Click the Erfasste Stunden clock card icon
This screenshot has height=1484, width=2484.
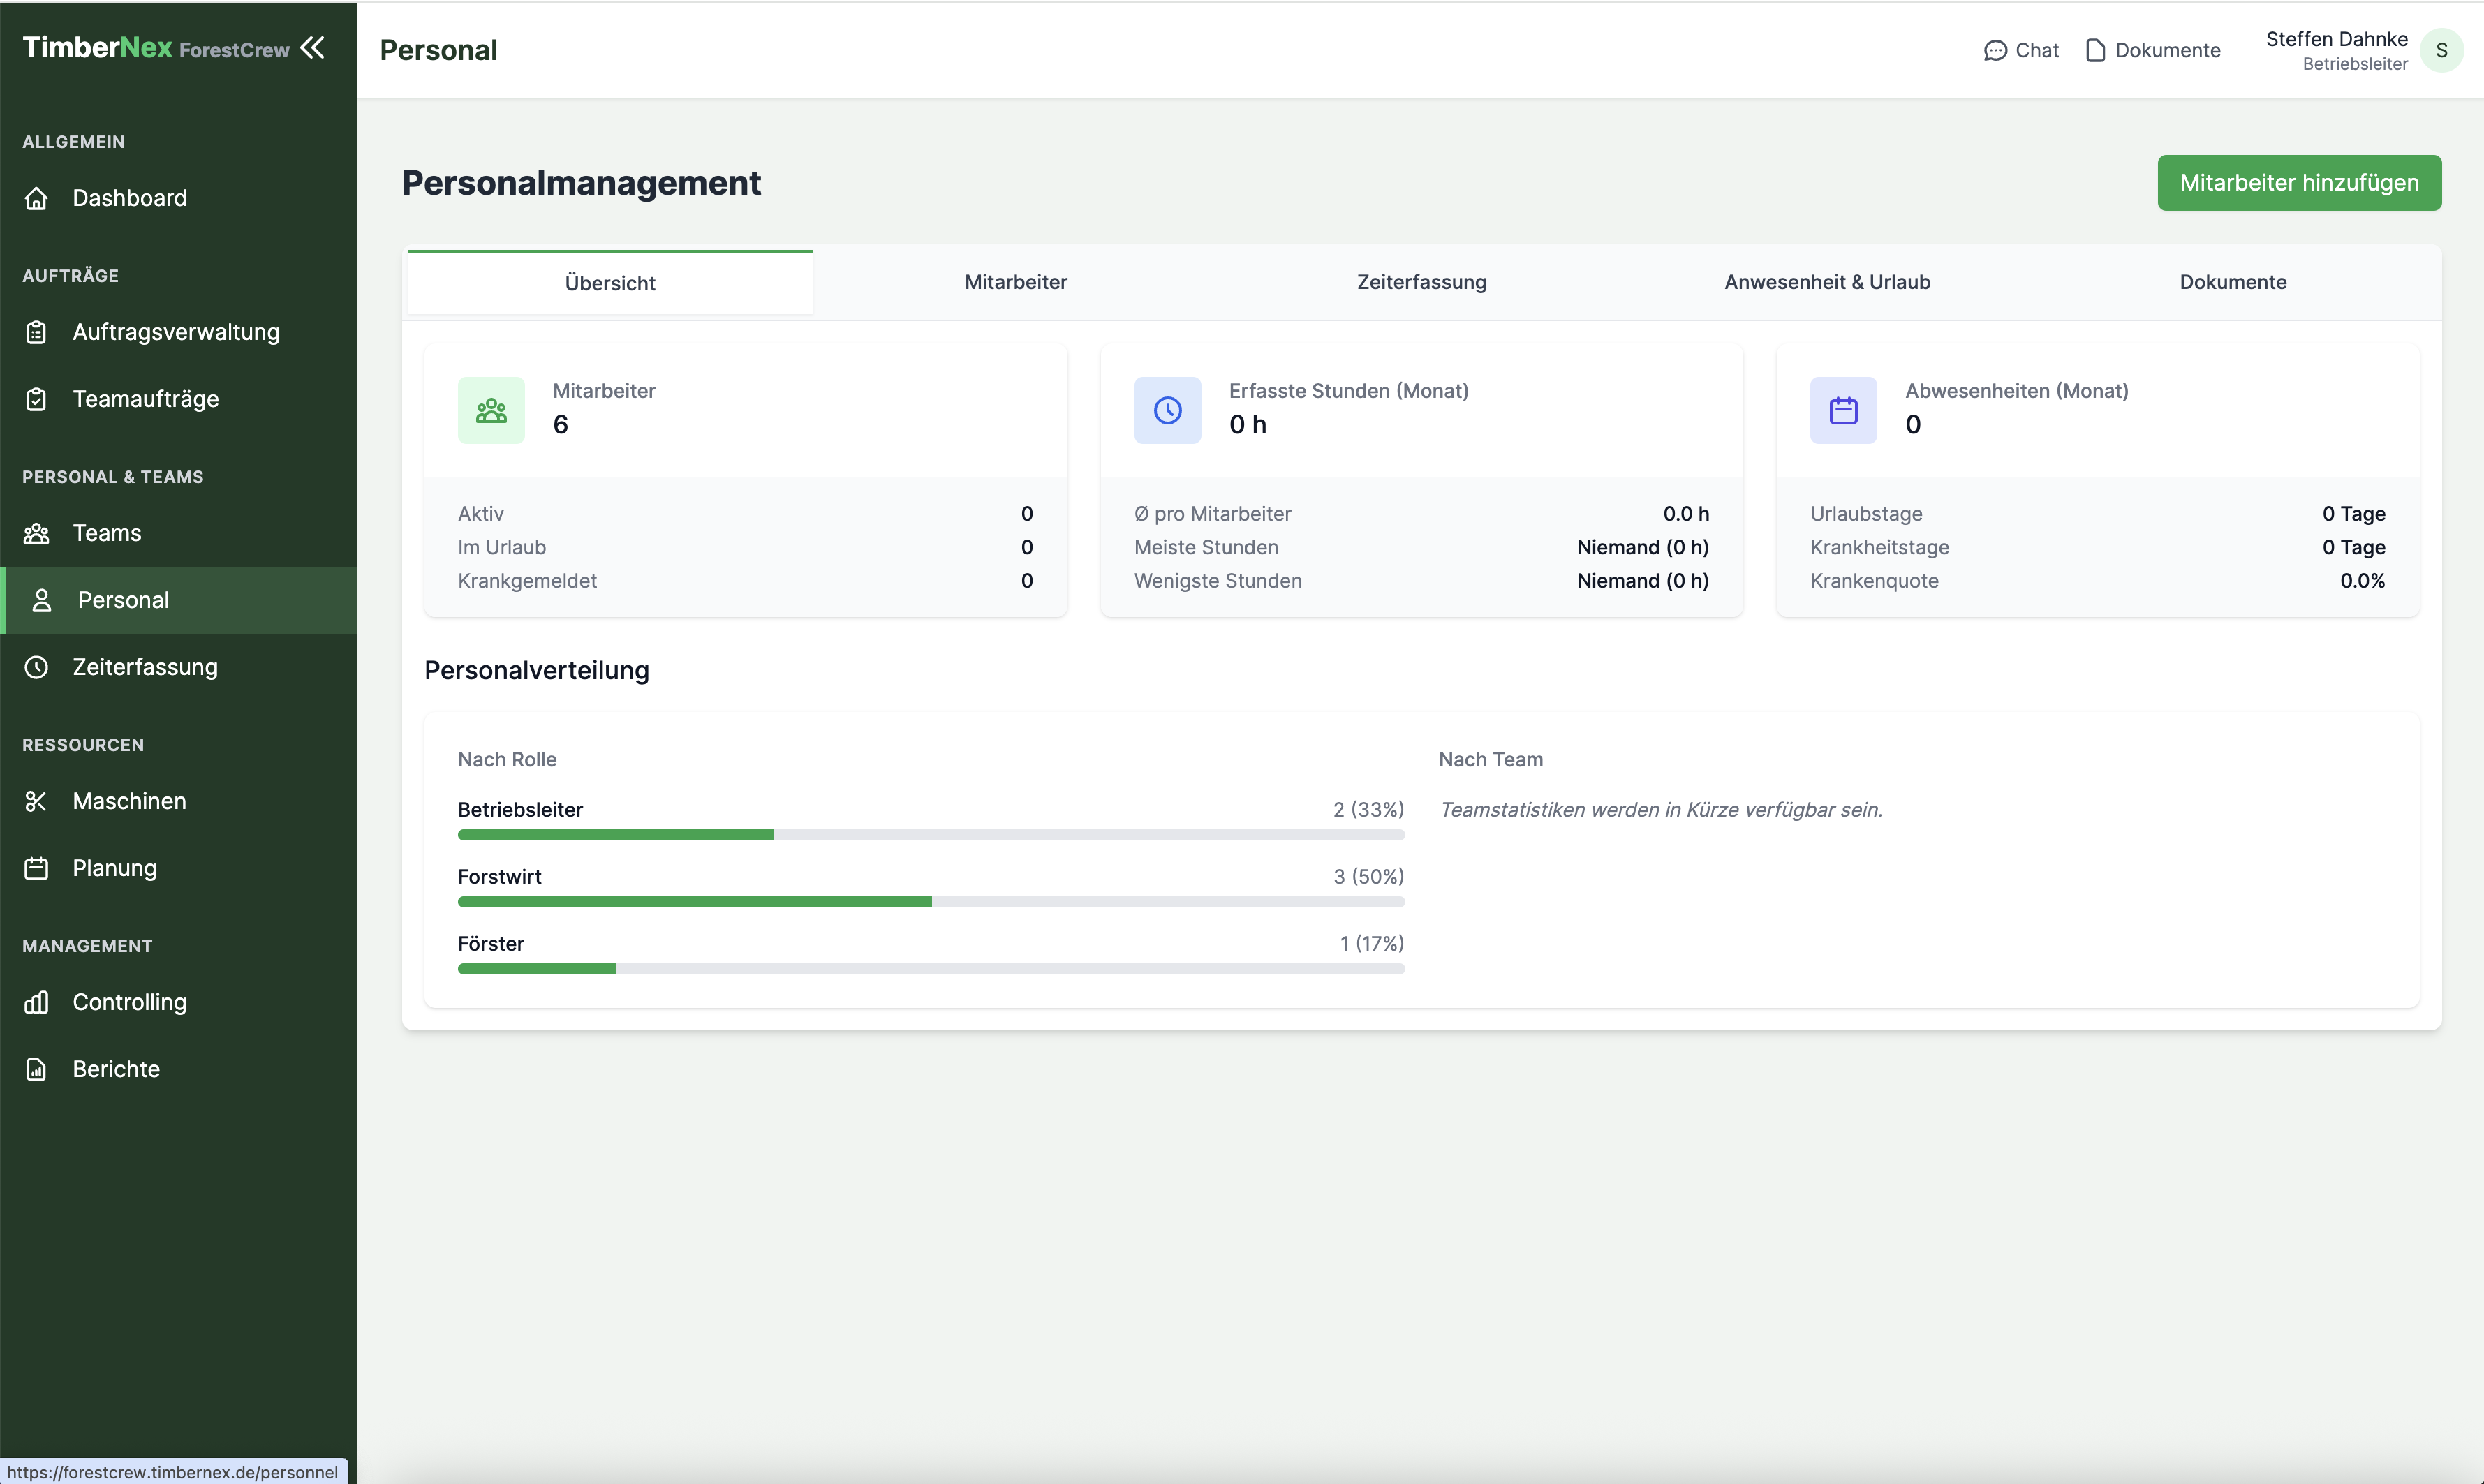click(x=1167, y=410)
